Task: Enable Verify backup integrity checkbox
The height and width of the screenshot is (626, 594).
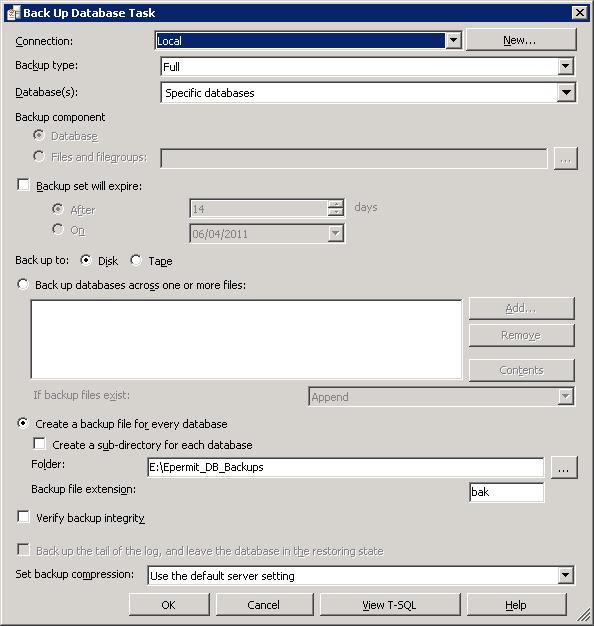Action: (24, 517)
